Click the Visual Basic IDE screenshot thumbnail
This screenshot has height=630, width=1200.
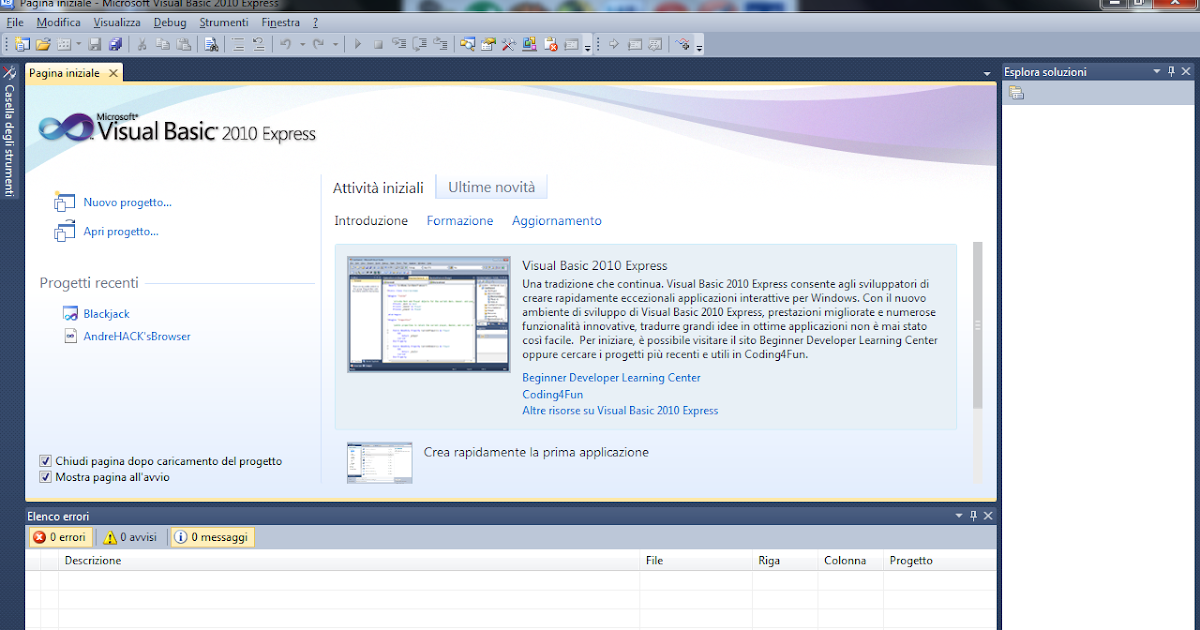(429, 315)
